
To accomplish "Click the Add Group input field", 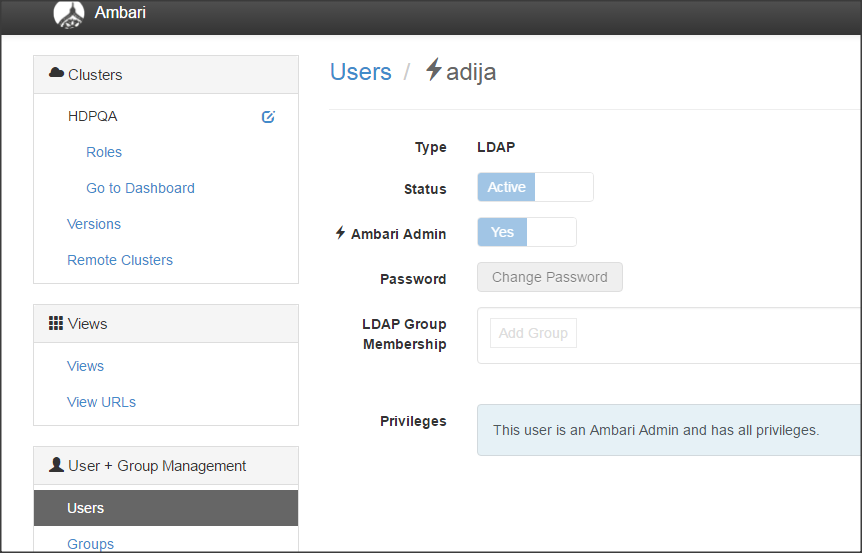I will [533, 333].
